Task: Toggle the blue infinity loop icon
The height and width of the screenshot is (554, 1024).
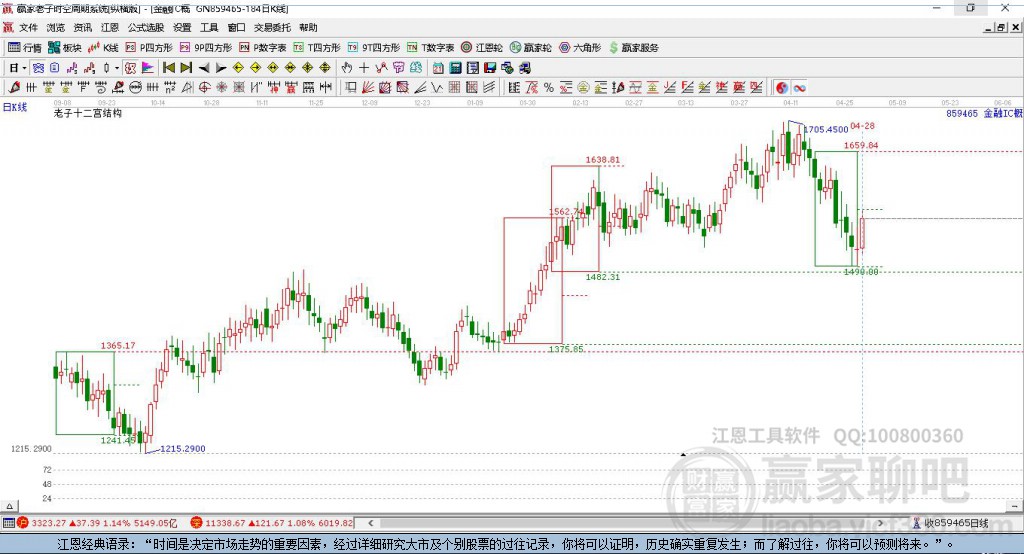Action: 799,88
